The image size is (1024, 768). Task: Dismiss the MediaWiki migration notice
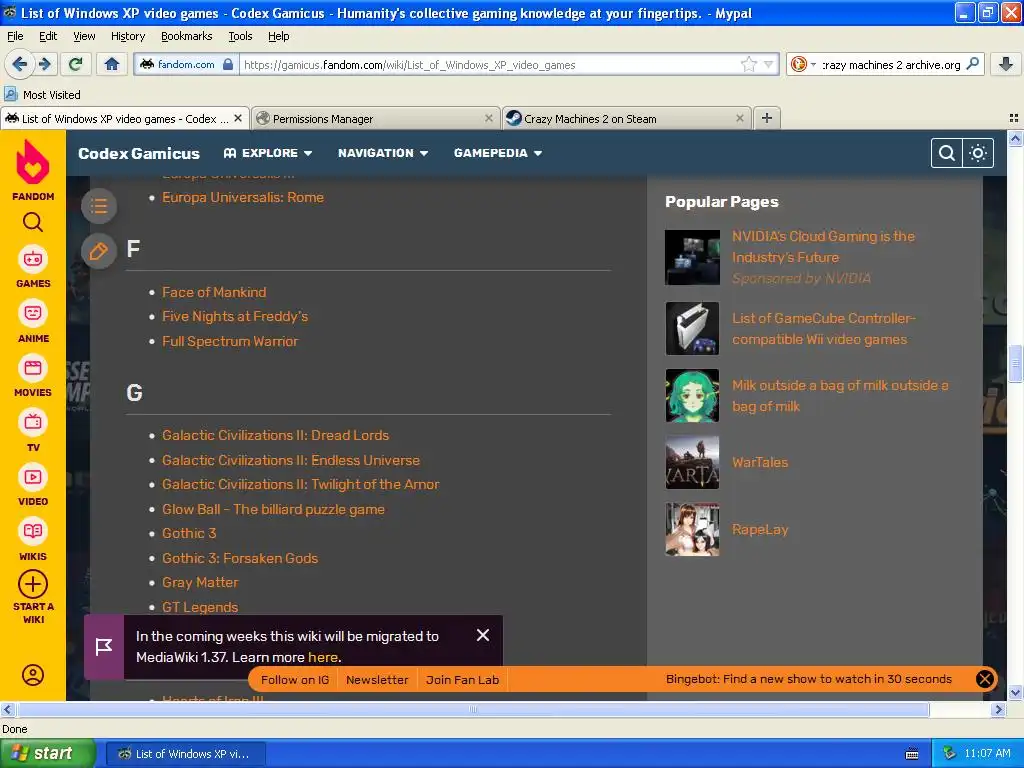483,635
